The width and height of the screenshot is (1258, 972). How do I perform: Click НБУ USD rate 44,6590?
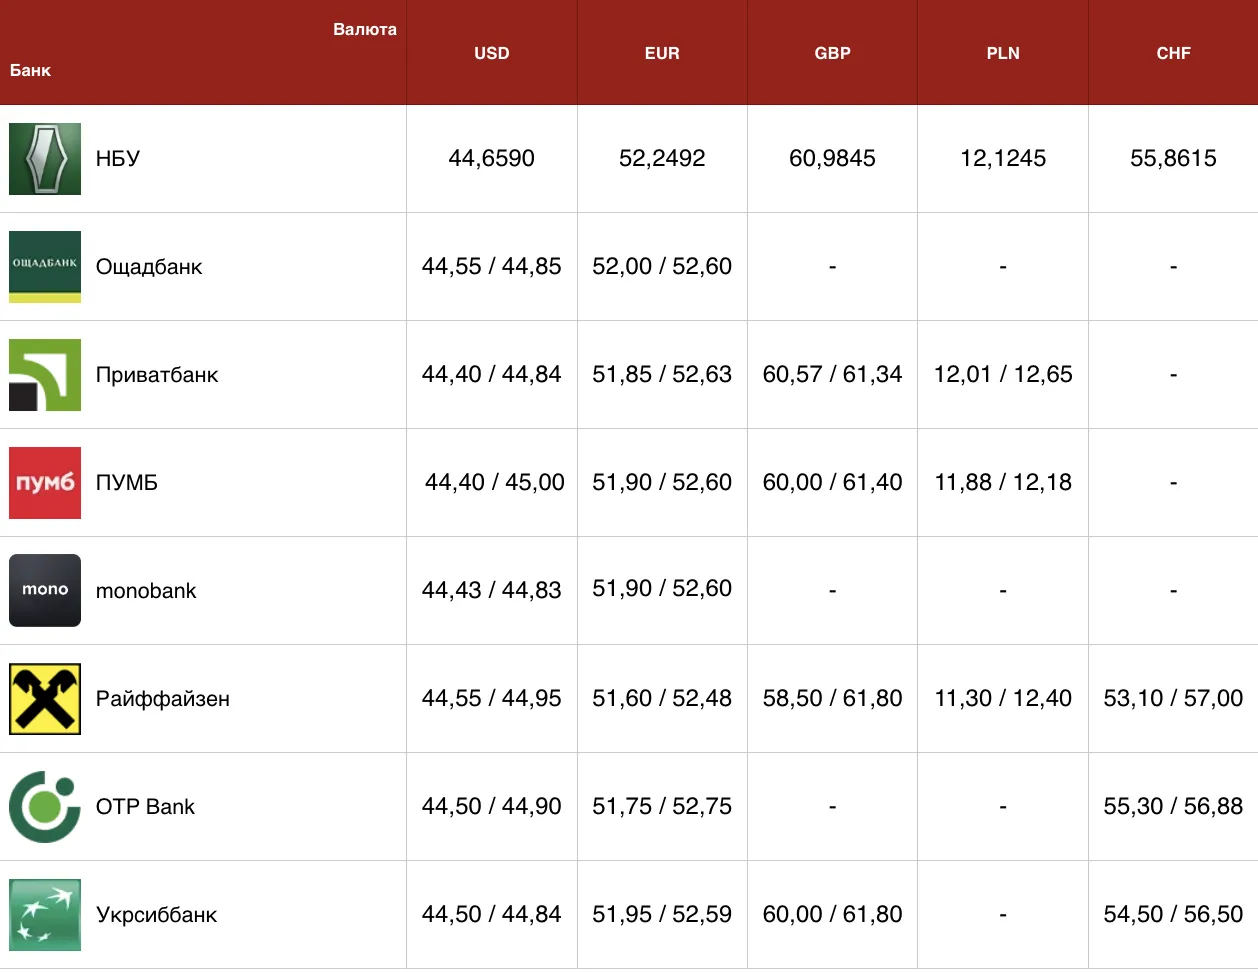(492, 158)
